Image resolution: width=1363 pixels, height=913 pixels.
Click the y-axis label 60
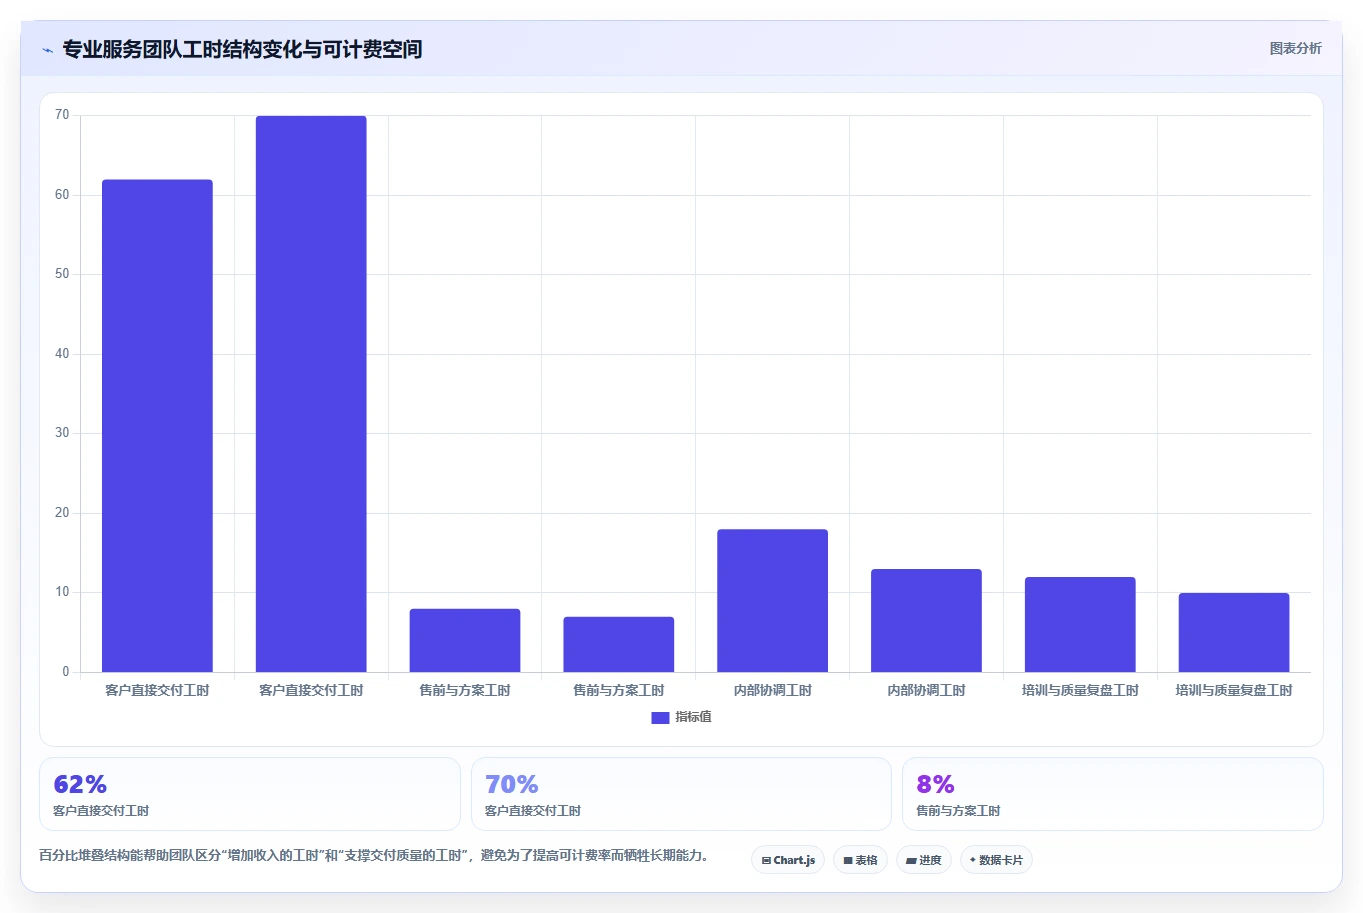click(x=62, y=195)
